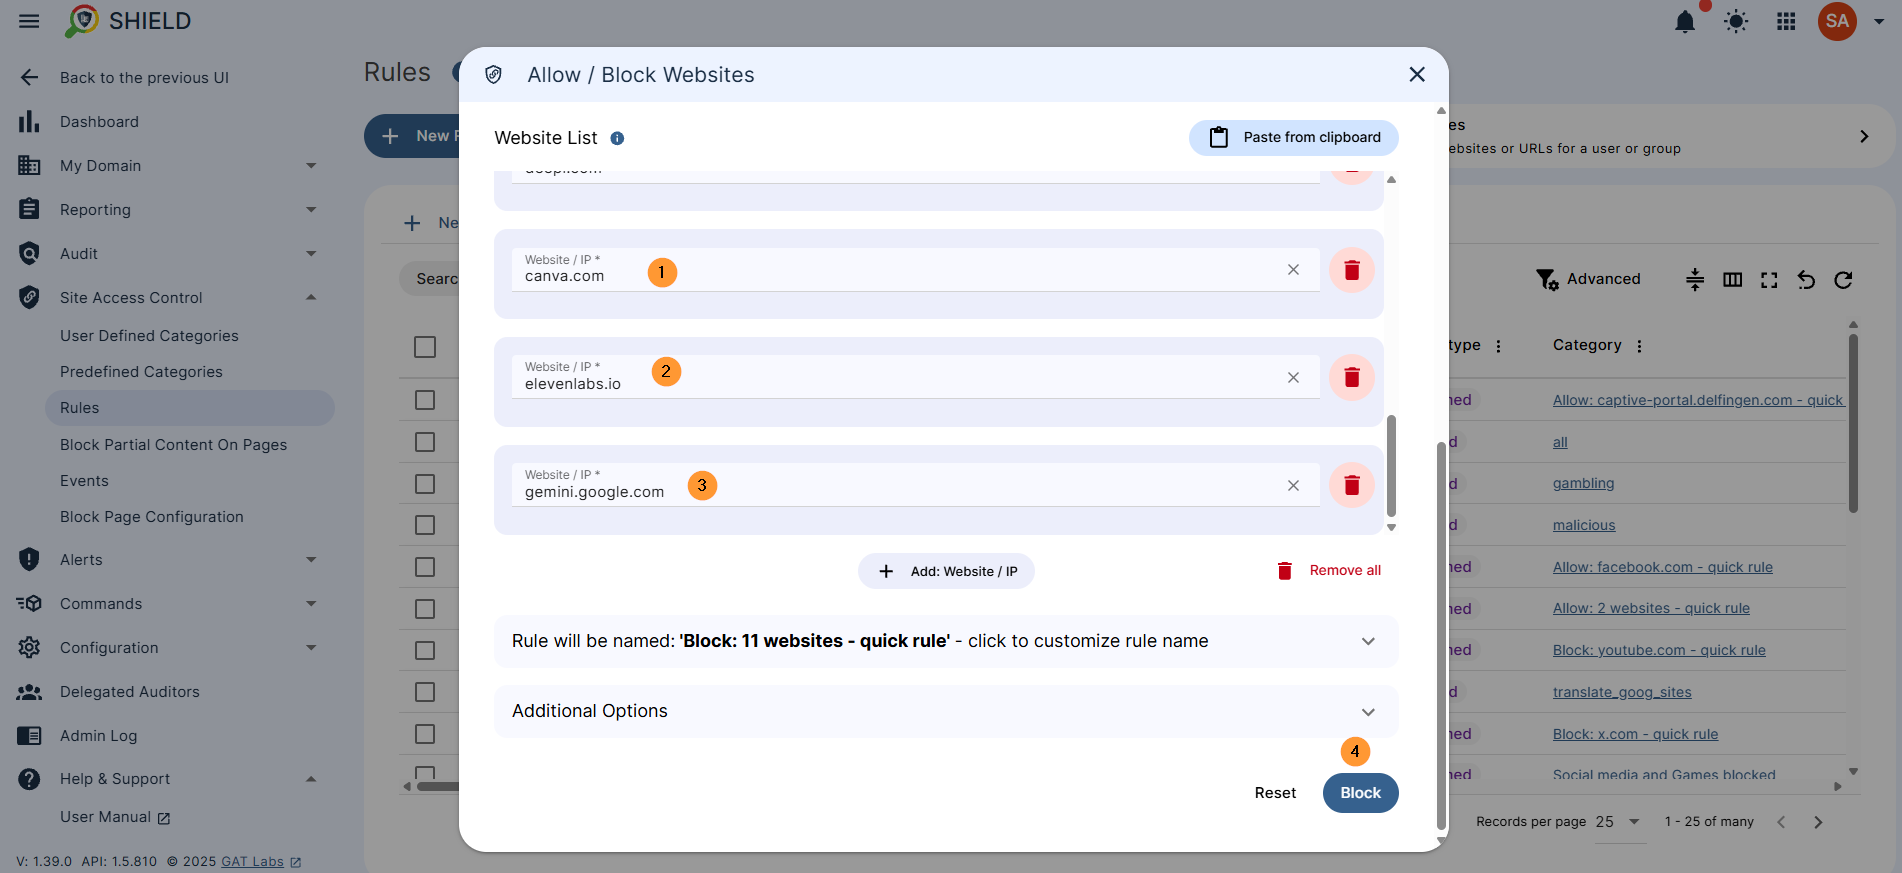Expand Audit sidebar menu

[311, 254]
